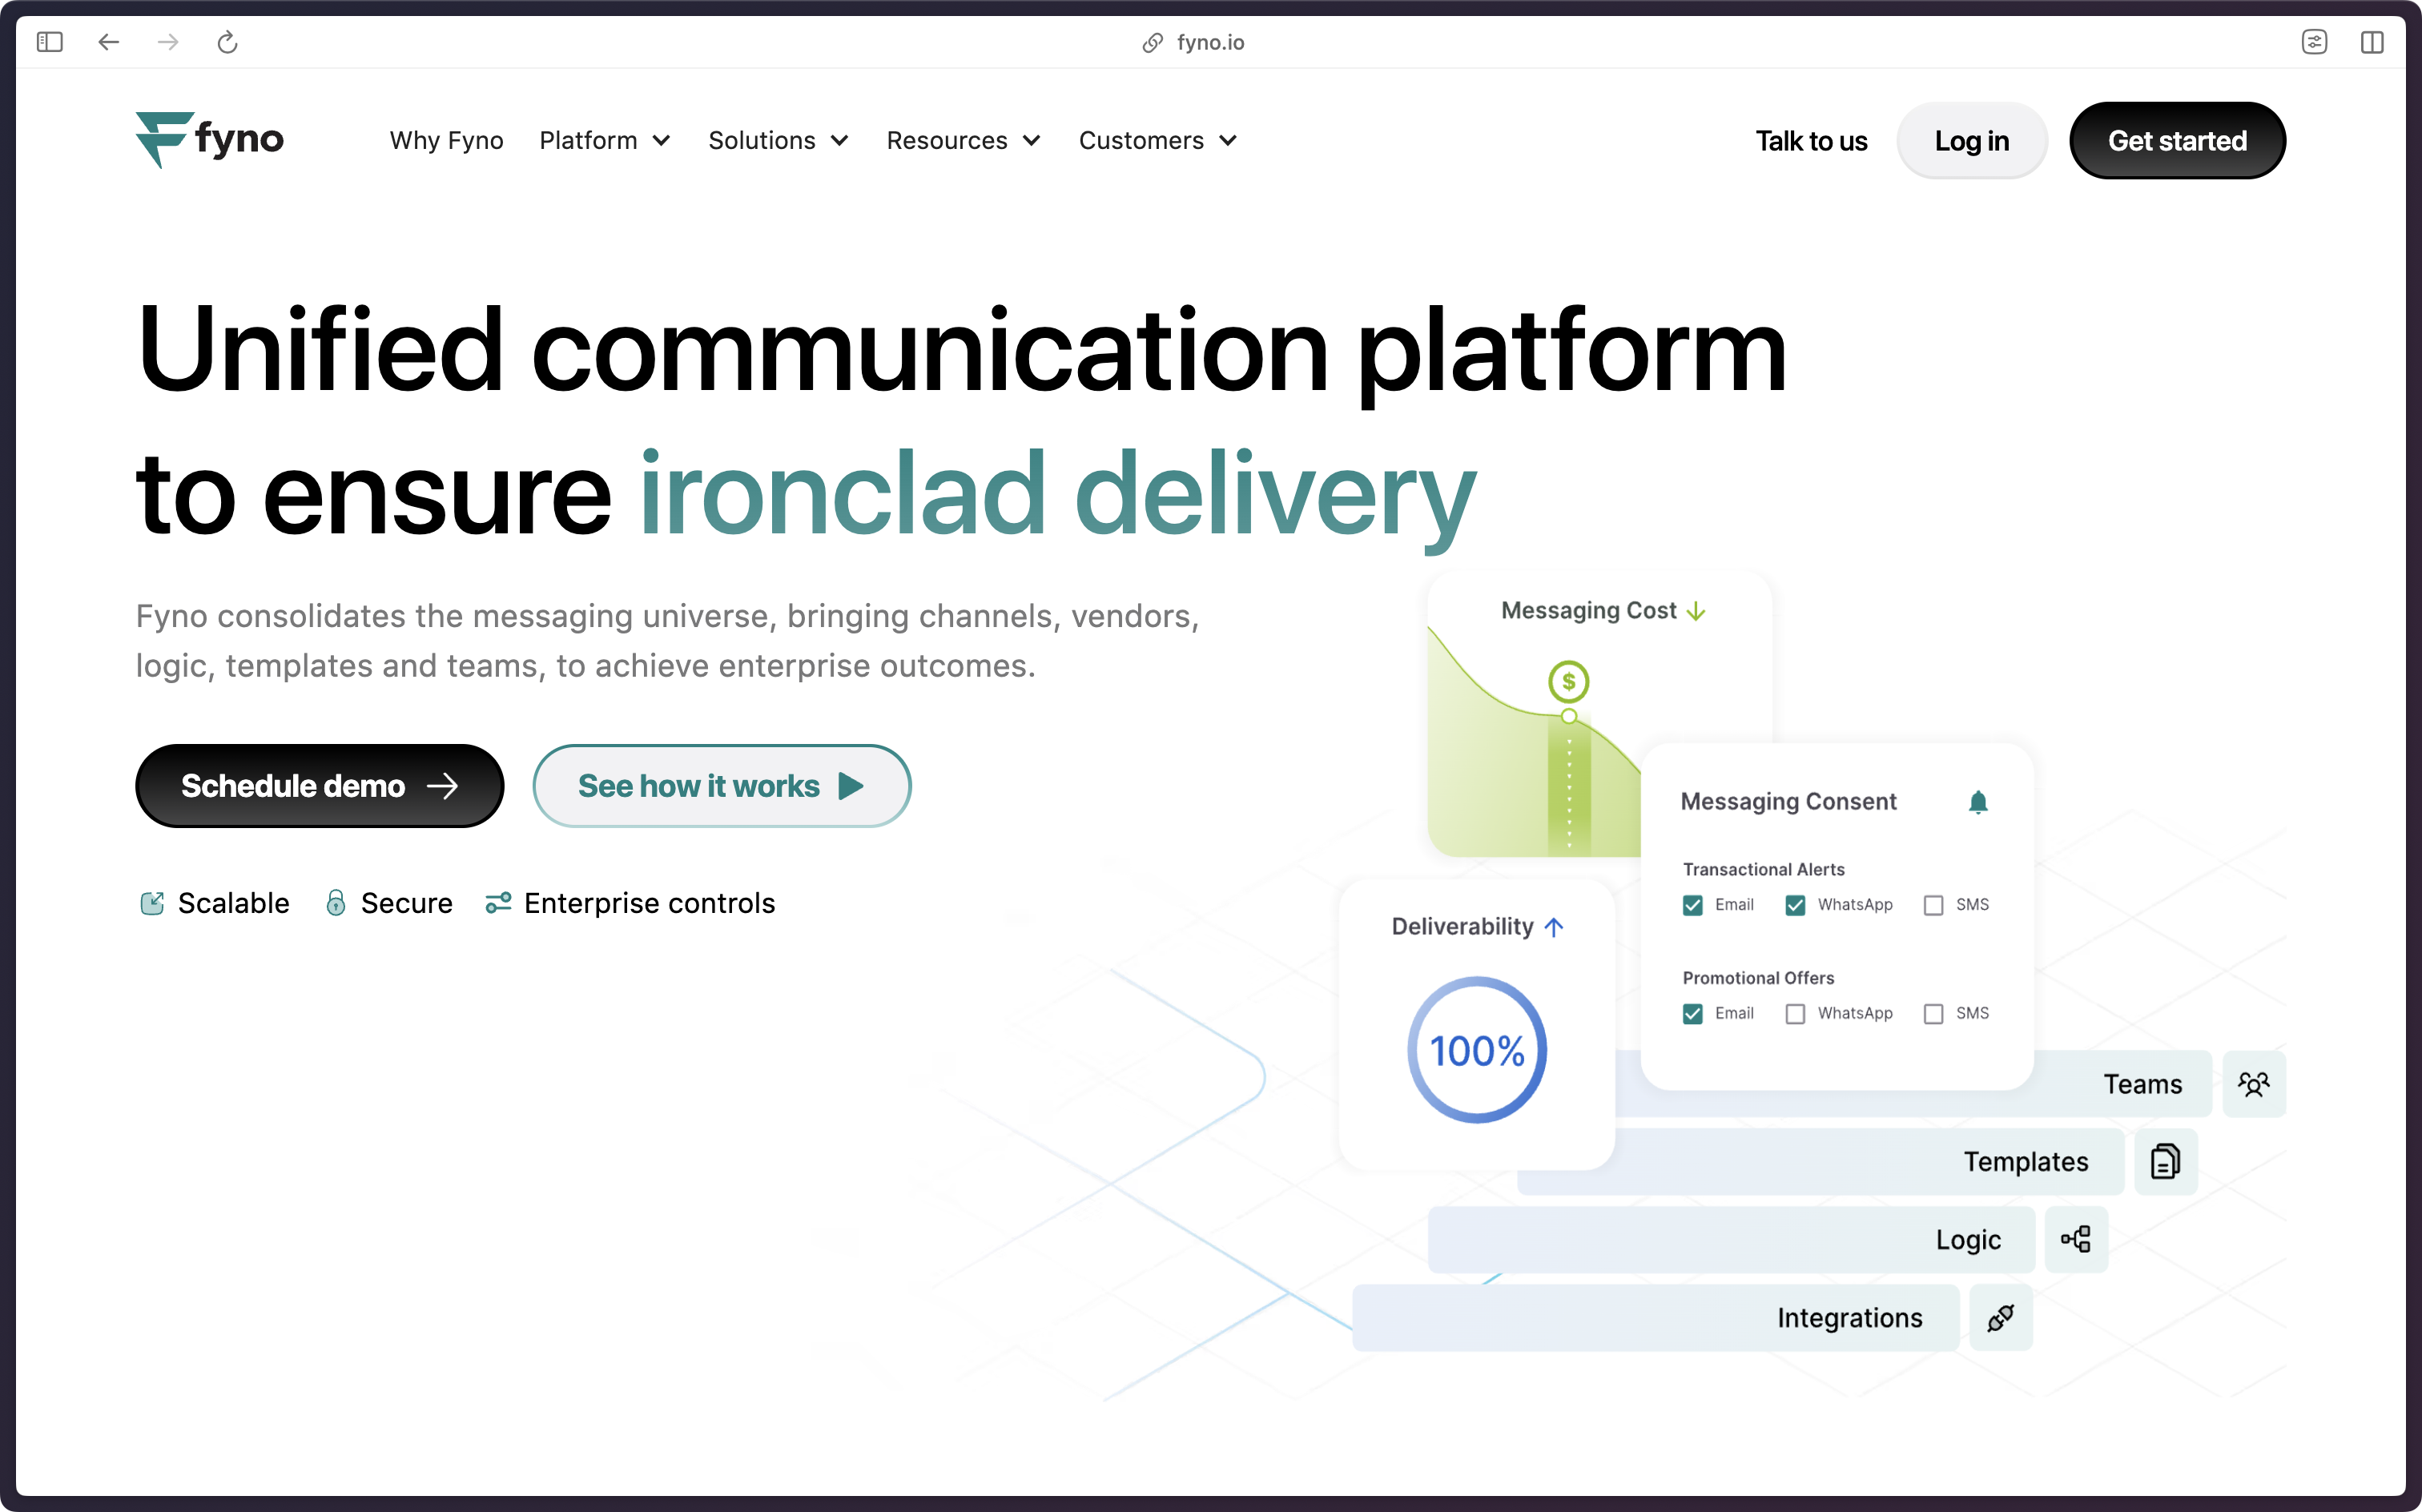Expand the Customers dropdown menu

tap(1157, 141)
